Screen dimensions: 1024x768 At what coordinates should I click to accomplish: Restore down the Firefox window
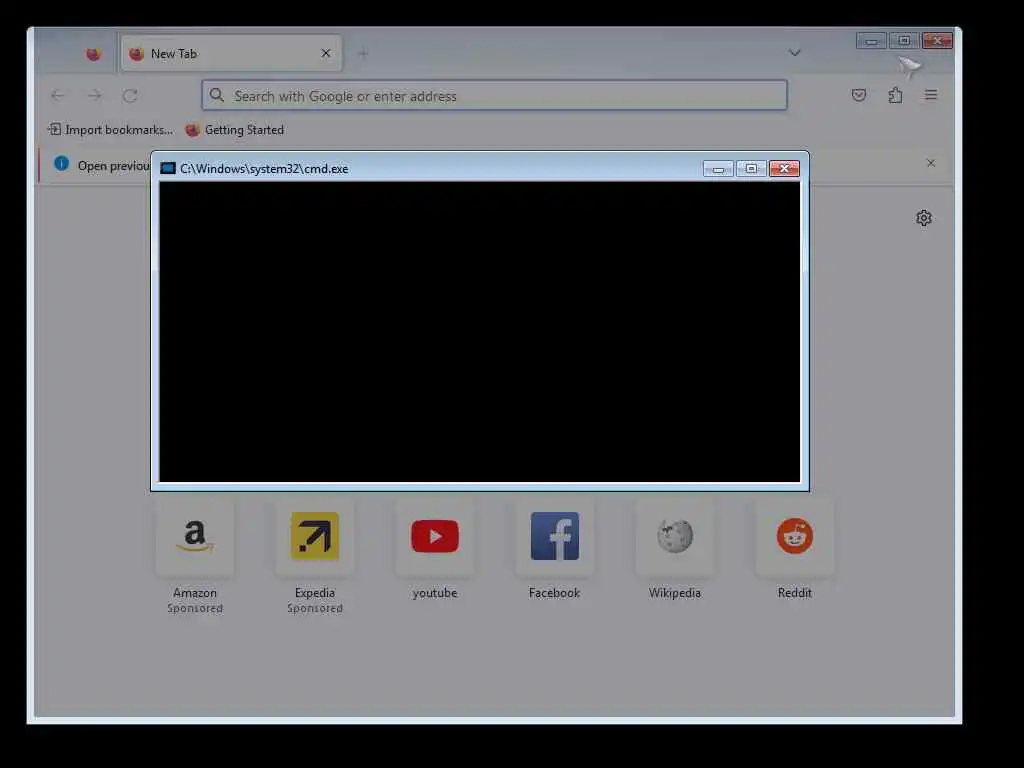click(904, 41)
